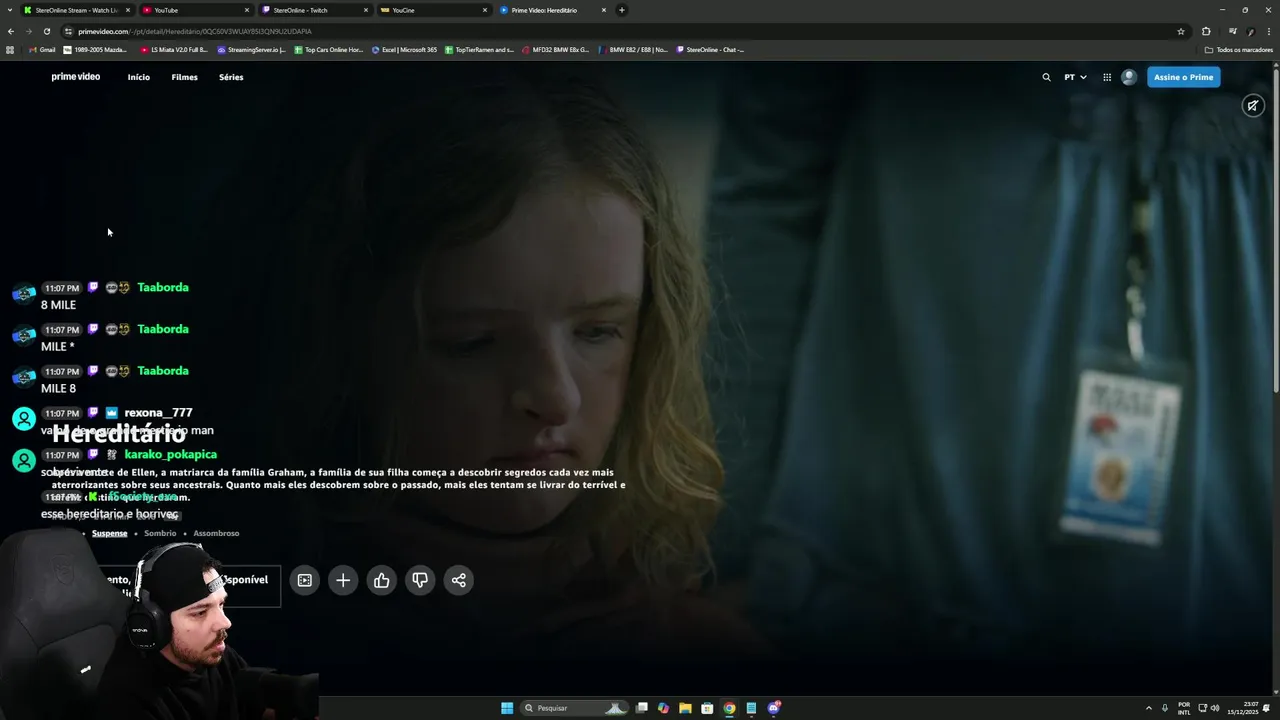
Task: Open Gmail bookmark
Action: point(42,49)
